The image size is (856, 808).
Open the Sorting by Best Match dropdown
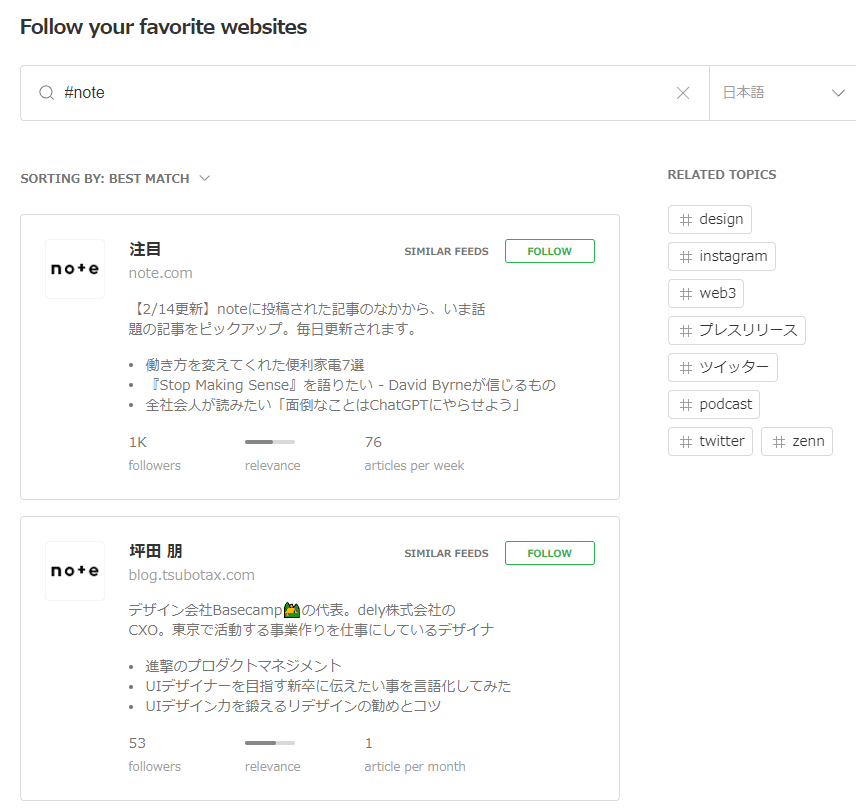pos(115,179)
